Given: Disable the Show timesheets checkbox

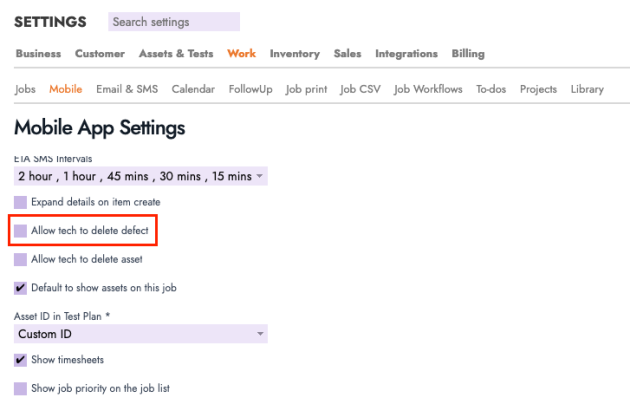Looking at the screenshot, I should click(21, 360).
